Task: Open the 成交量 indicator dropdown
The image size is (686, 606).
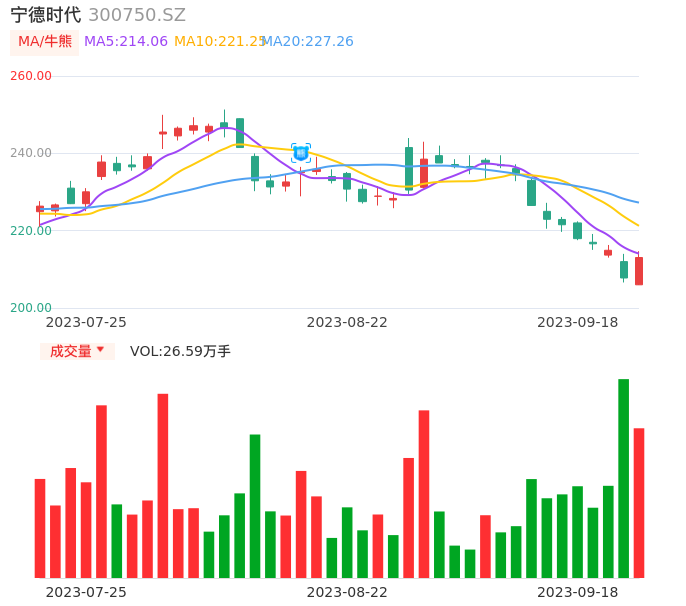Action: (77, 351)
